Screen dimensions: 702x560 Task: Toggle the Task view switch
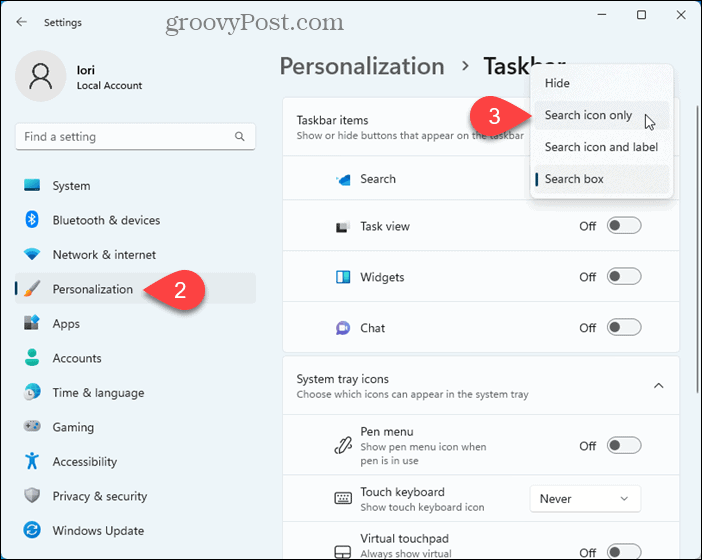624,226
